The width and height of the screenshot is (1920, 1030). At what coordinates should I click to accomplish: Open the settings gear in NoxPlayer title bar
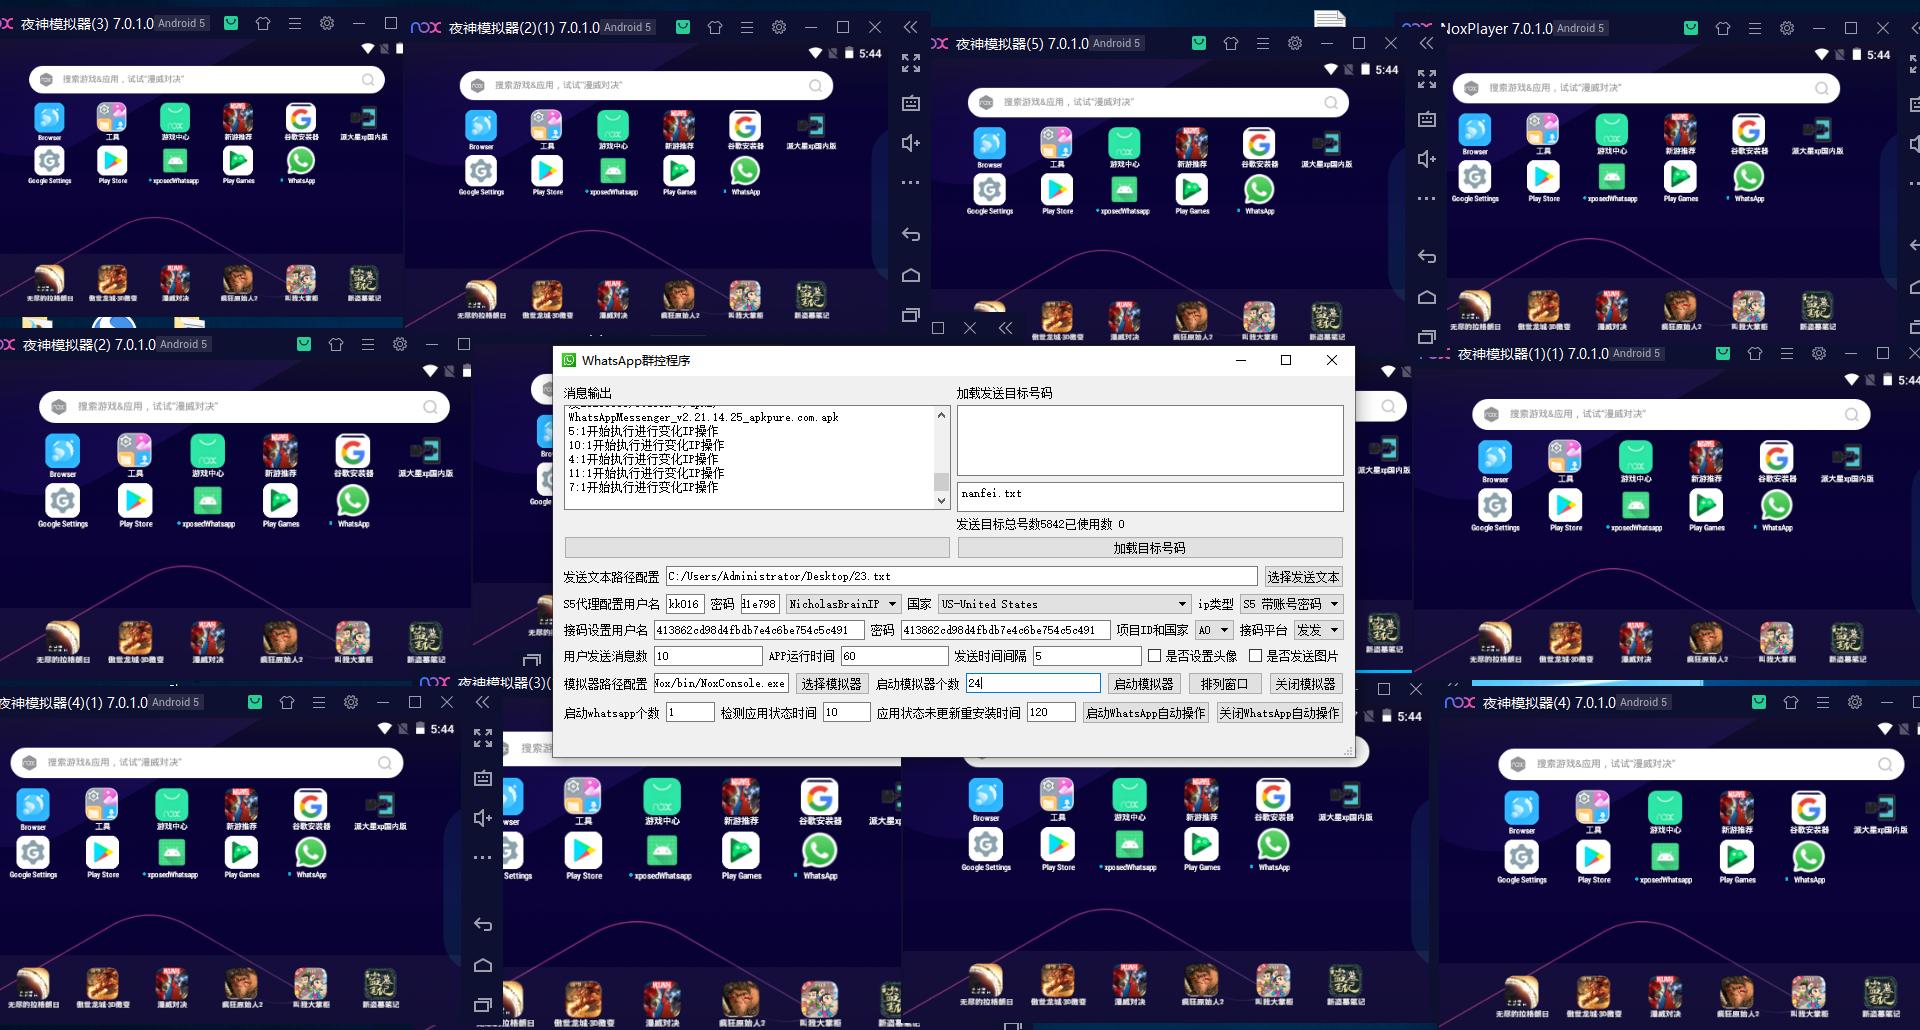pos(1787,28)
